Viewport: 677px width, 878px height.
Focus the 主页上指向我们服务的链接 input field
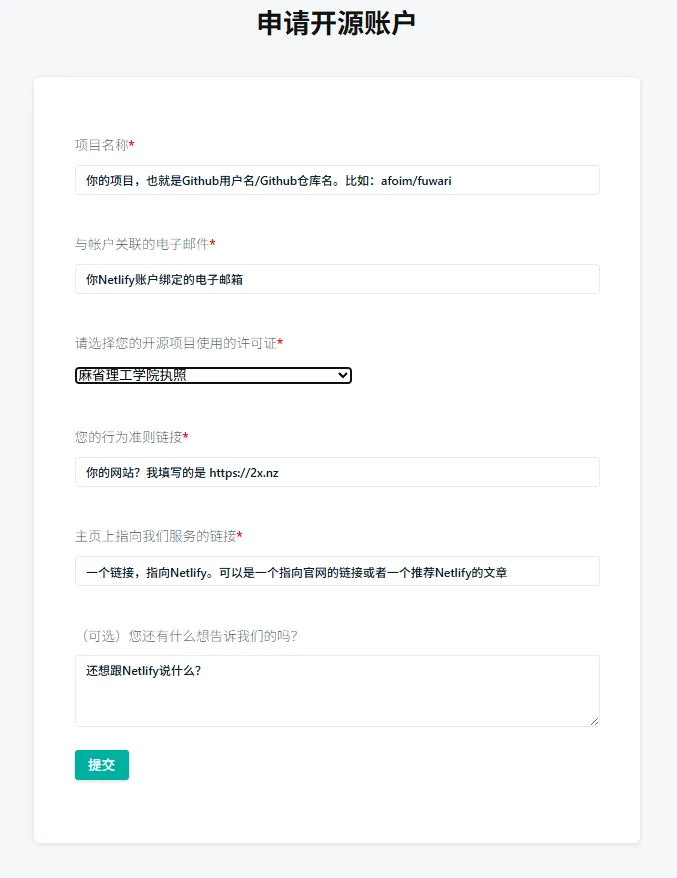click(x=337, y=571)
